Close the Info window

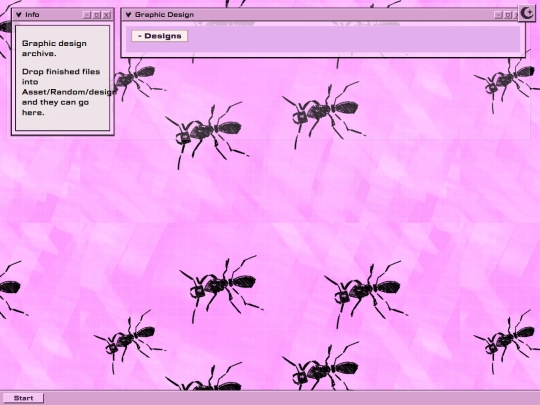pos(106,15)
